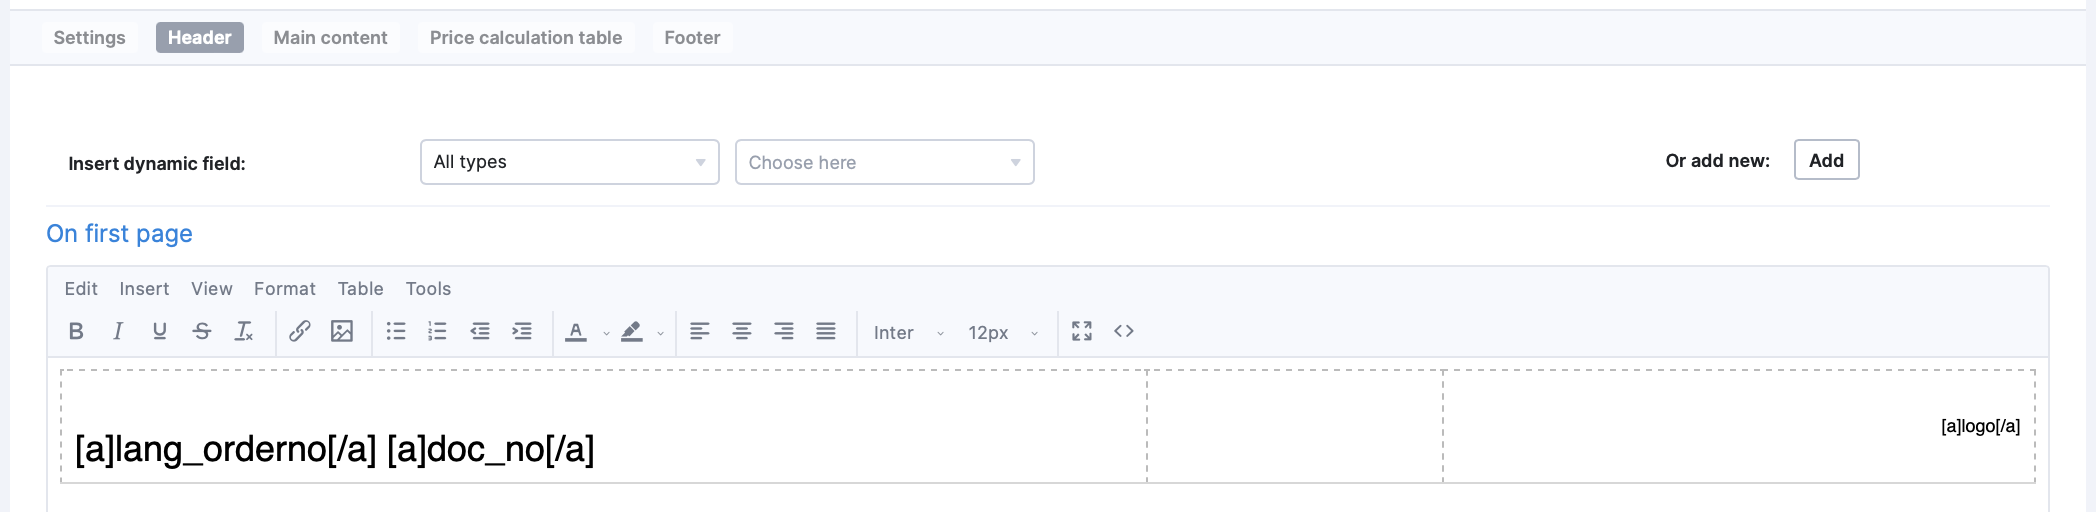
Task: Open the Inter font family dropdown
Action: tap(908, 333)
